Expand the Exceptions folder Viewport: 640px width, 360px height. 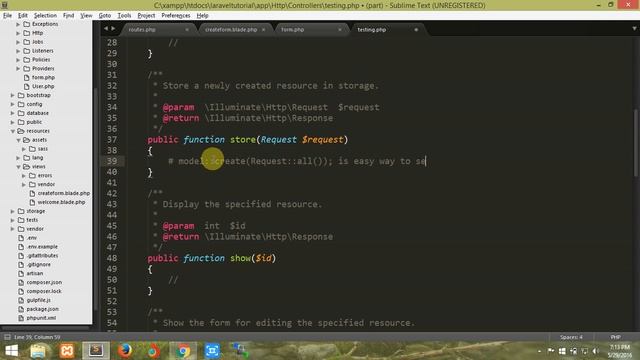pos(18,24)
